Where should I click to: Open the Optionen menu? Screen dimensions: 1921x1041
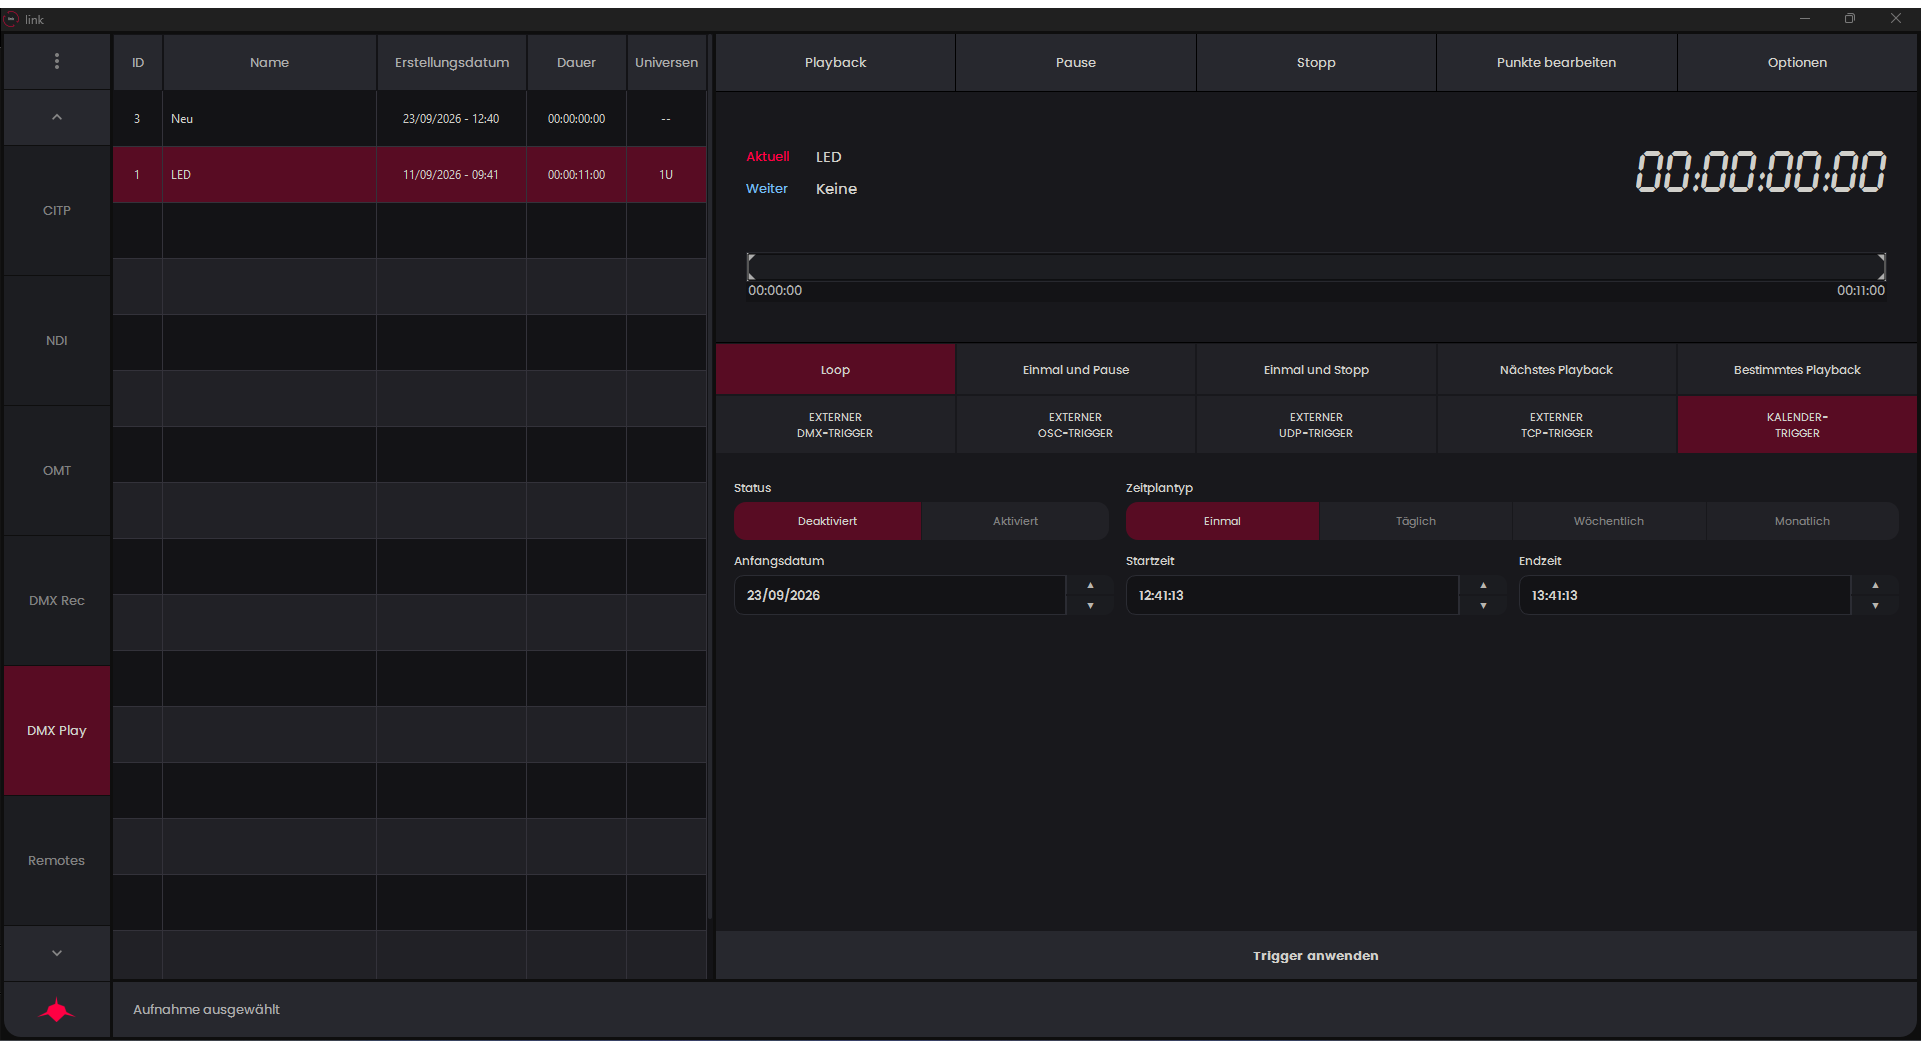[x=1797, y=62]
